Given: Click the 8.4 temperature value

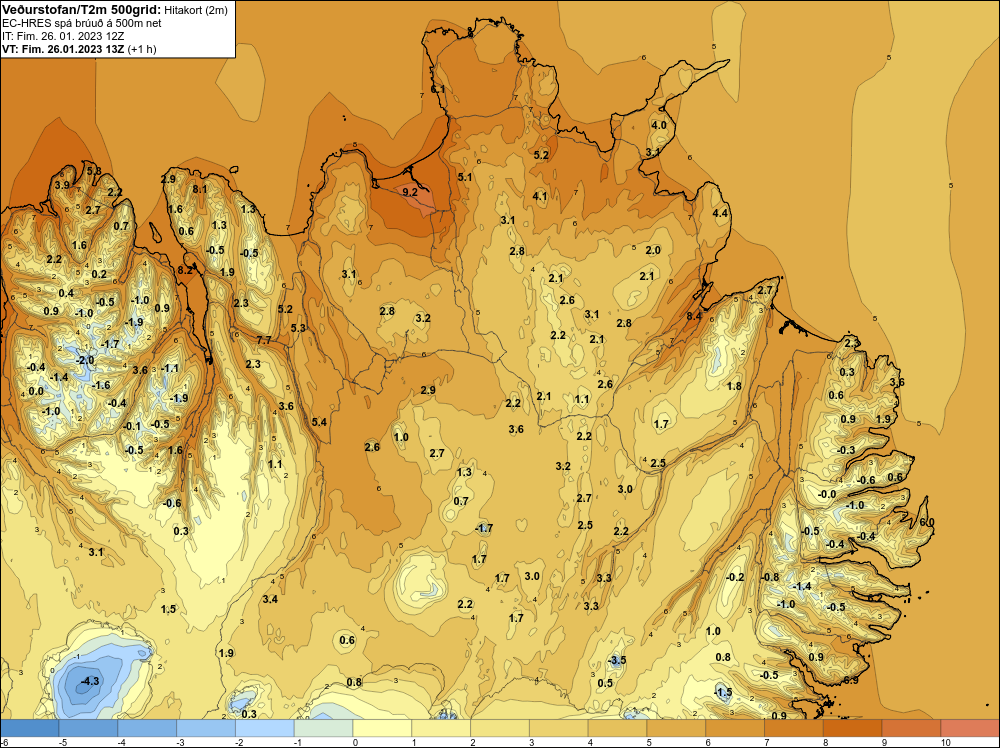Looking at the screenshot, I should click(x=694, y=316).
